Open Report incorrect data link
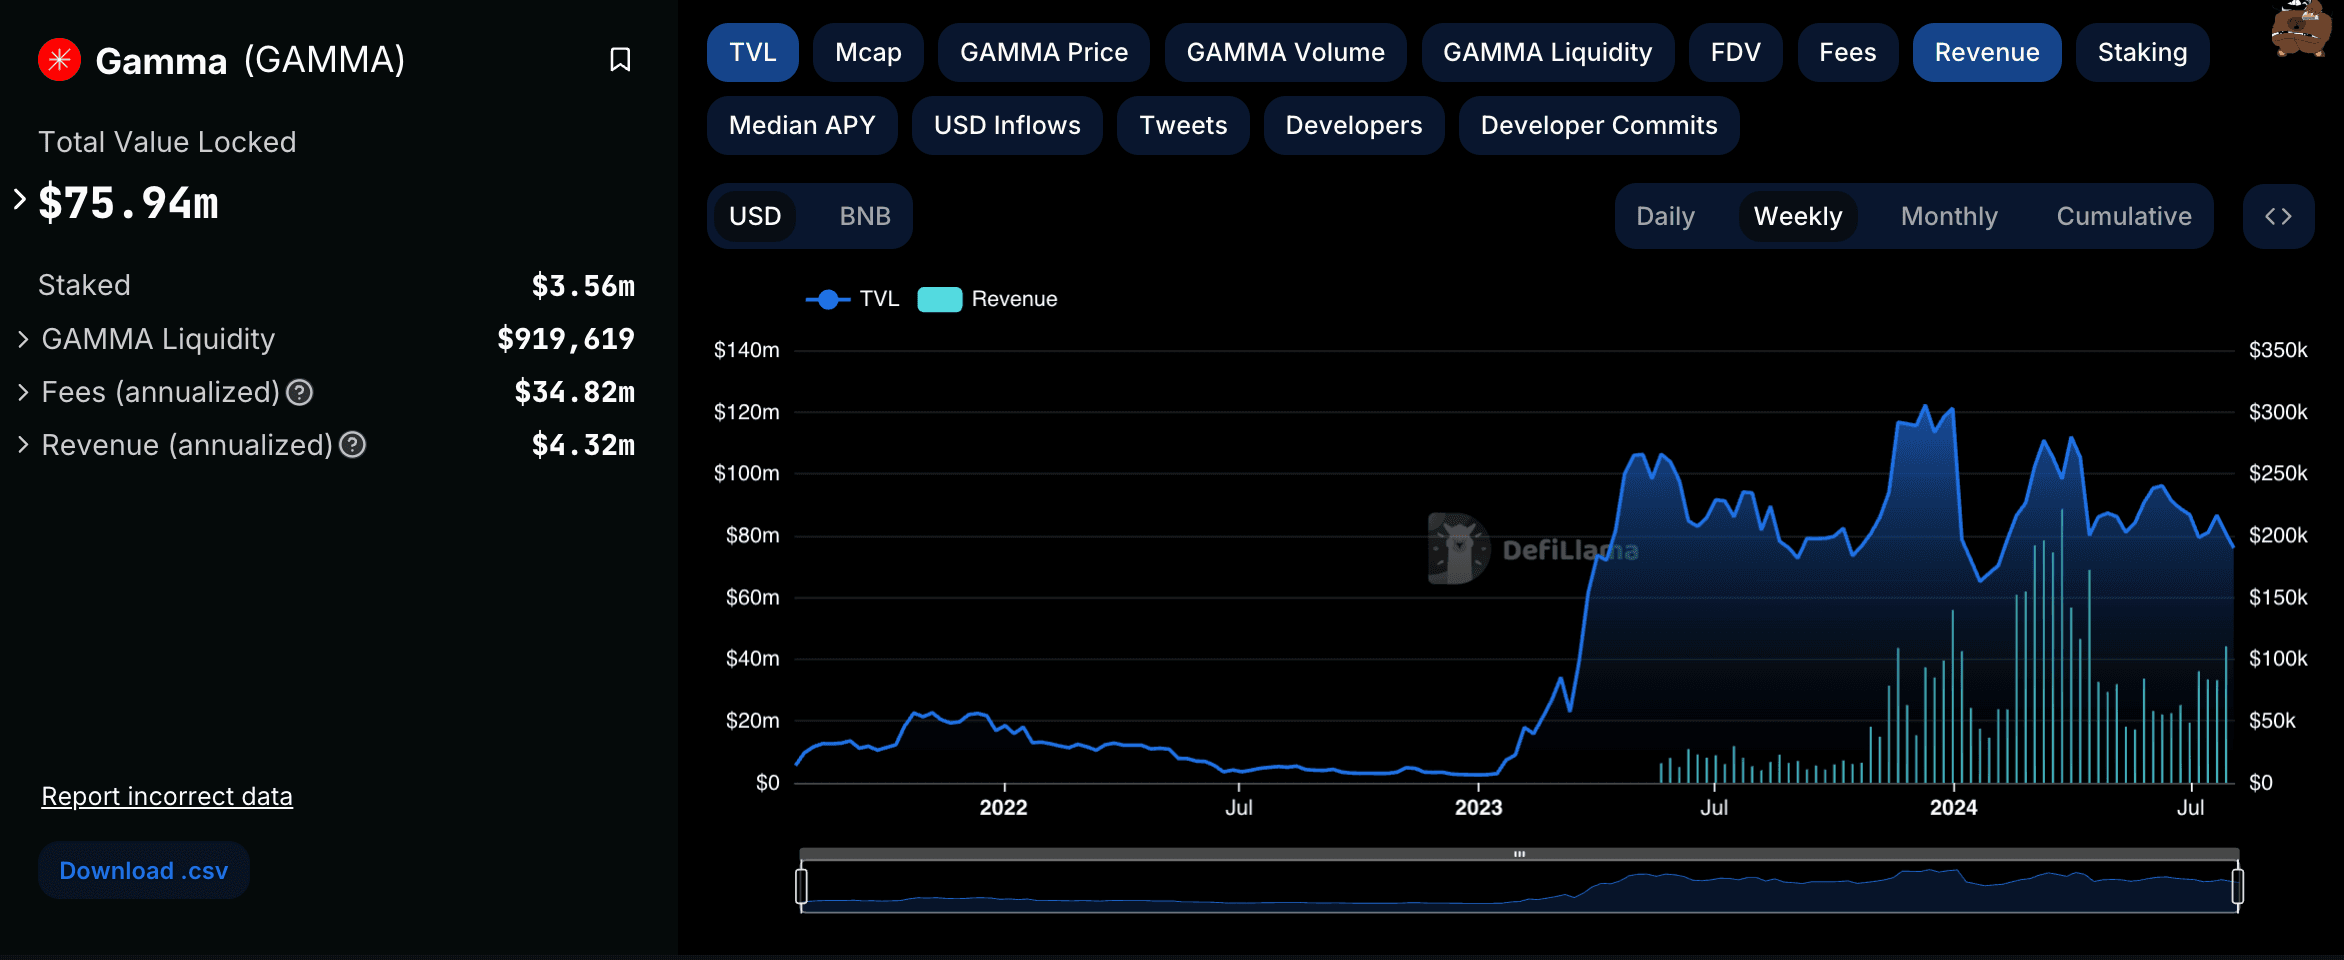This screenshot has width=2344, height=960. click(x=167, y=796)
